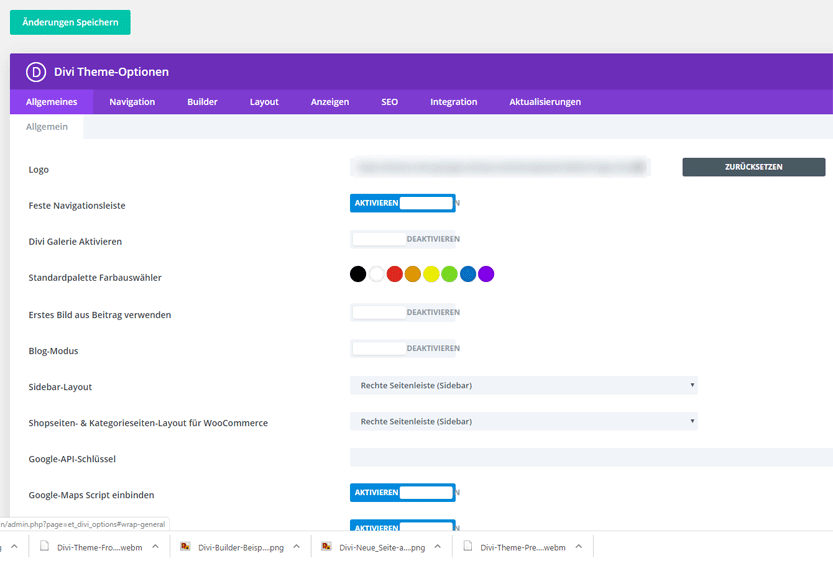Screen dimensions: 833x561
Task: Toggle the partially visible switch below Google-Maps
Action: [403, 525]
